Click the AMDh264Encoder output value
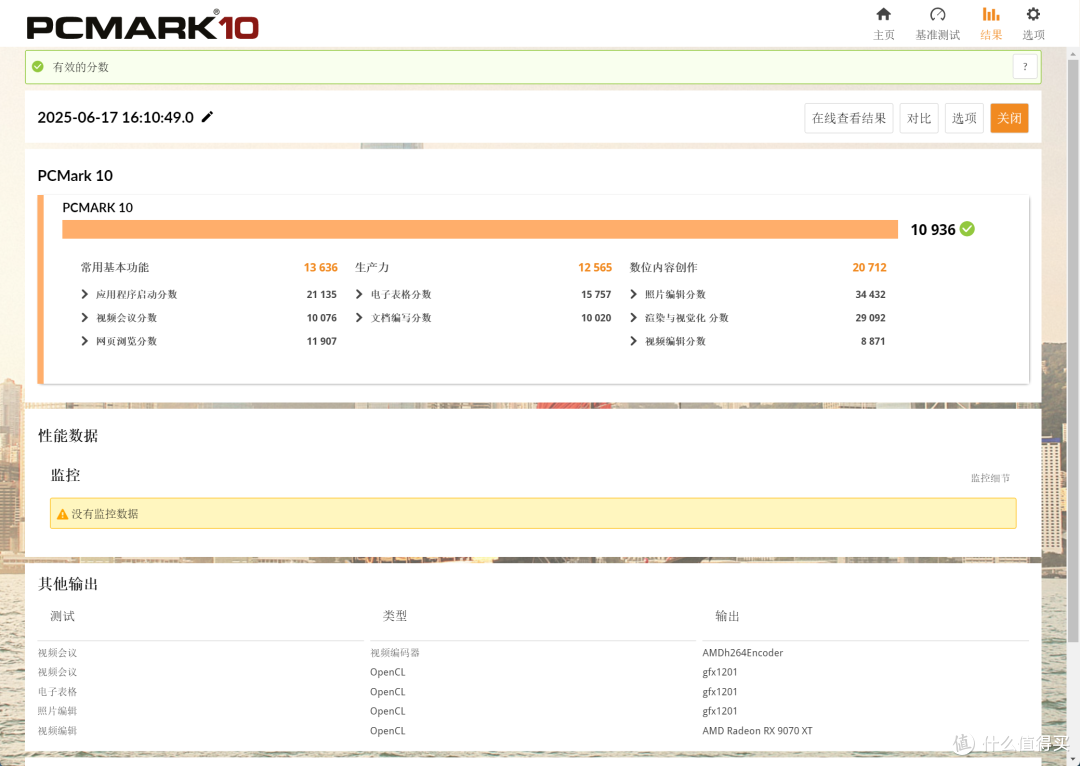1080x766 pixels. click(742, 653)
